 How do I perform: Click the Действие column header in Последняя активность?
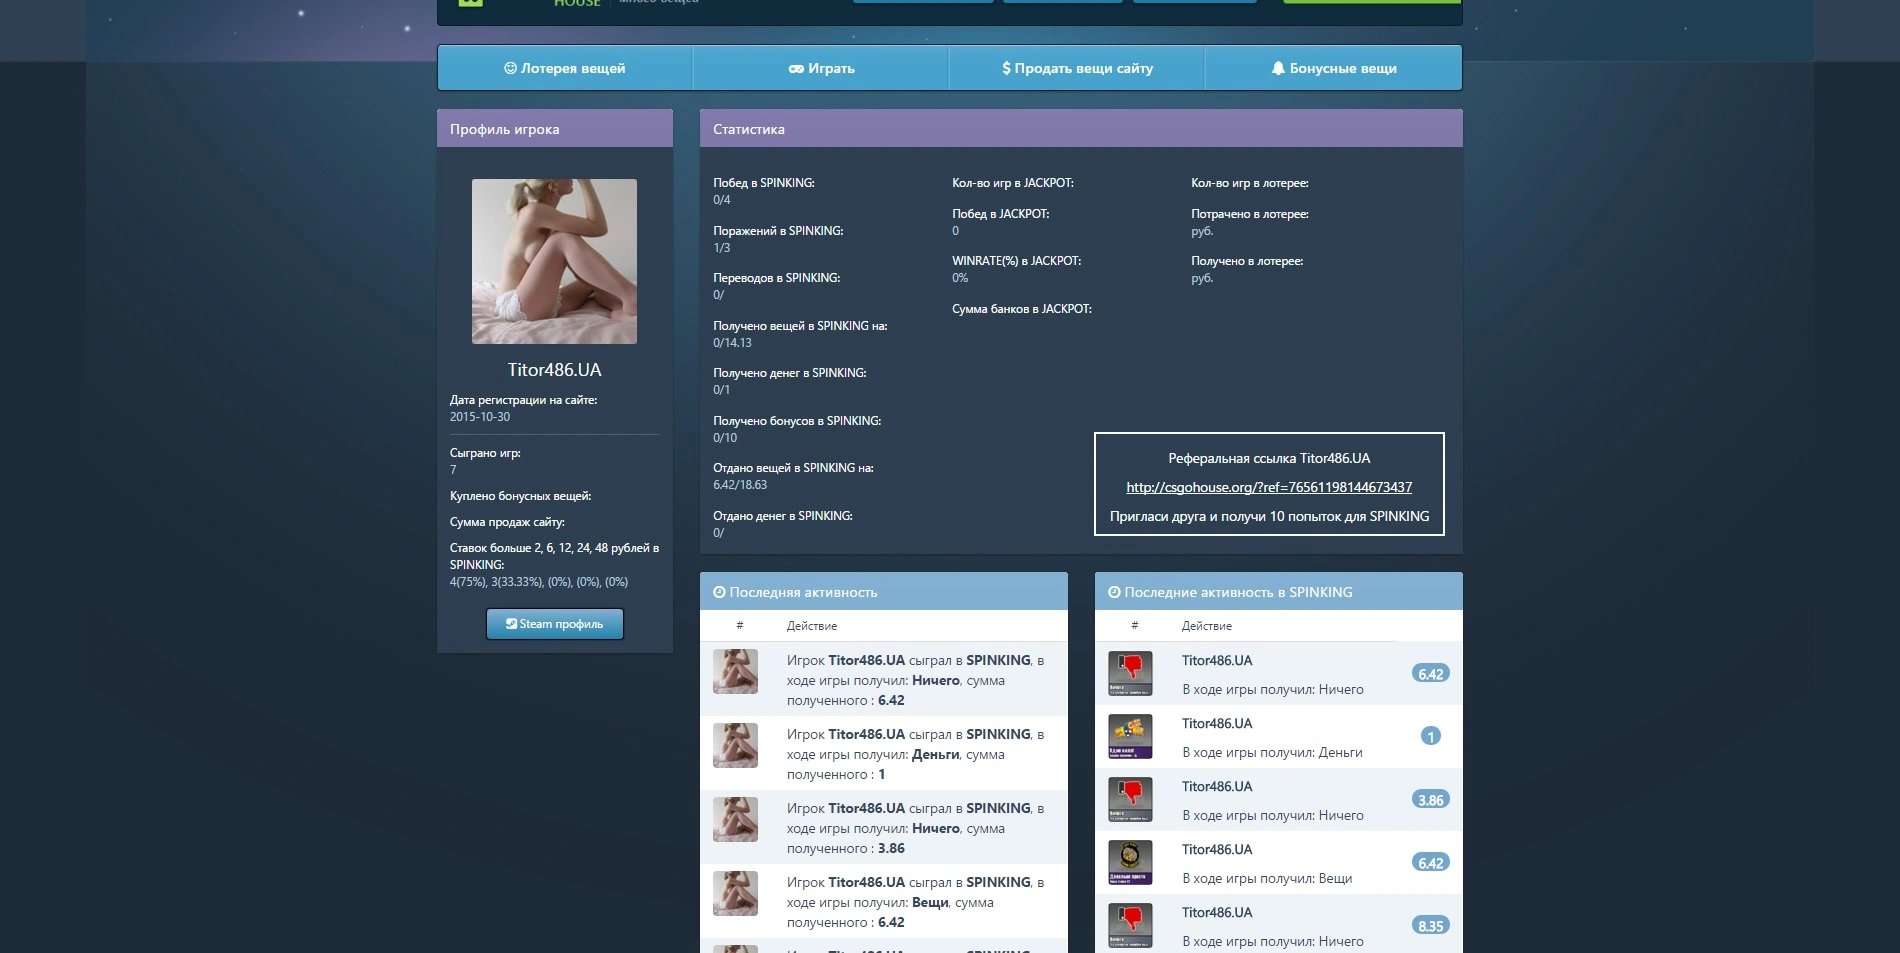coord(812,626)
